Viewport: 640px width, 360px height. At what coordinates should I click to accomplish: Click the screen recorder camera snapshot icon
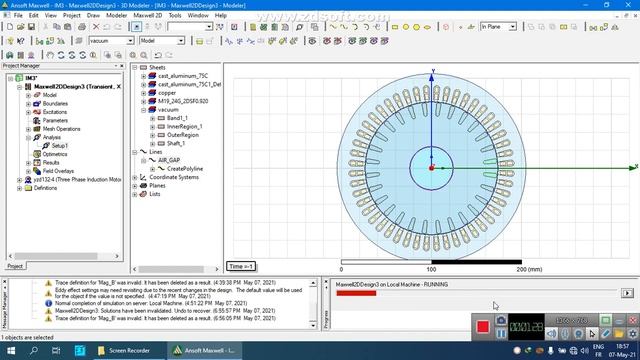501,320
